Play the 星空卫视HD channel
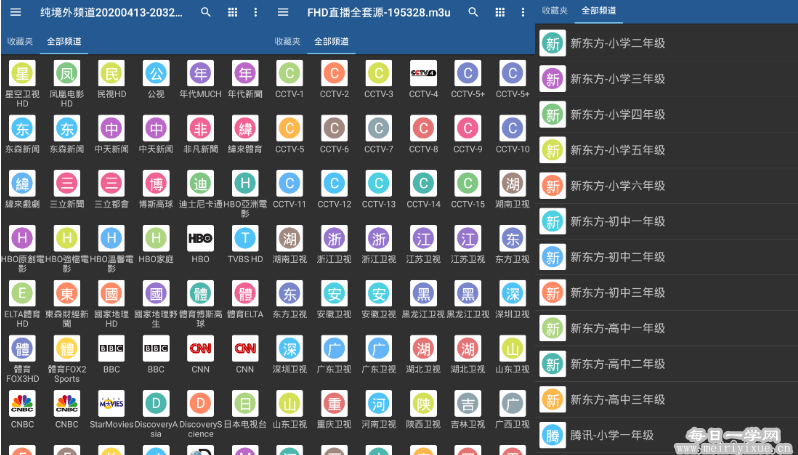The image size is (798, 455). [22, 83]
